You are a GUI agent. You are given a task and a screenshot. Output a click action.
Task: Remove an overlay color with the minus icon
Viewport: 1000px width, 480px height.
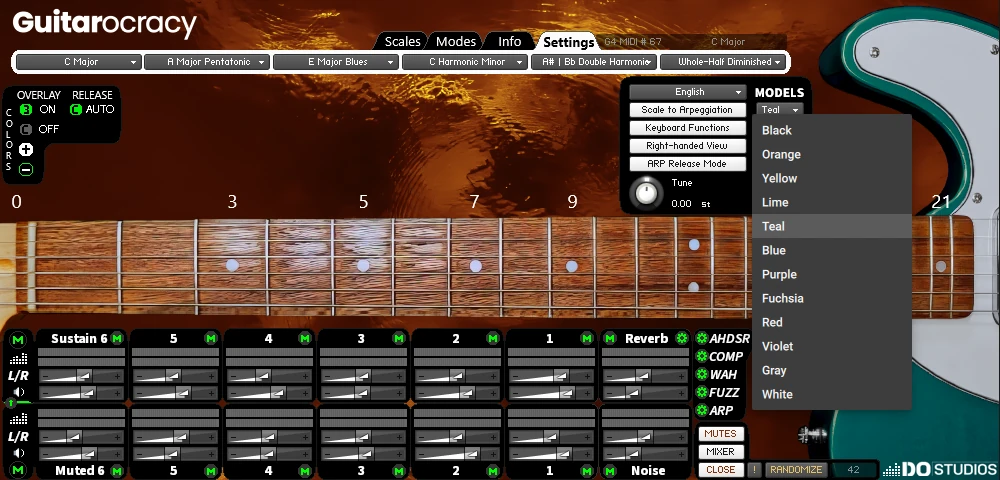tap(26, 170)
